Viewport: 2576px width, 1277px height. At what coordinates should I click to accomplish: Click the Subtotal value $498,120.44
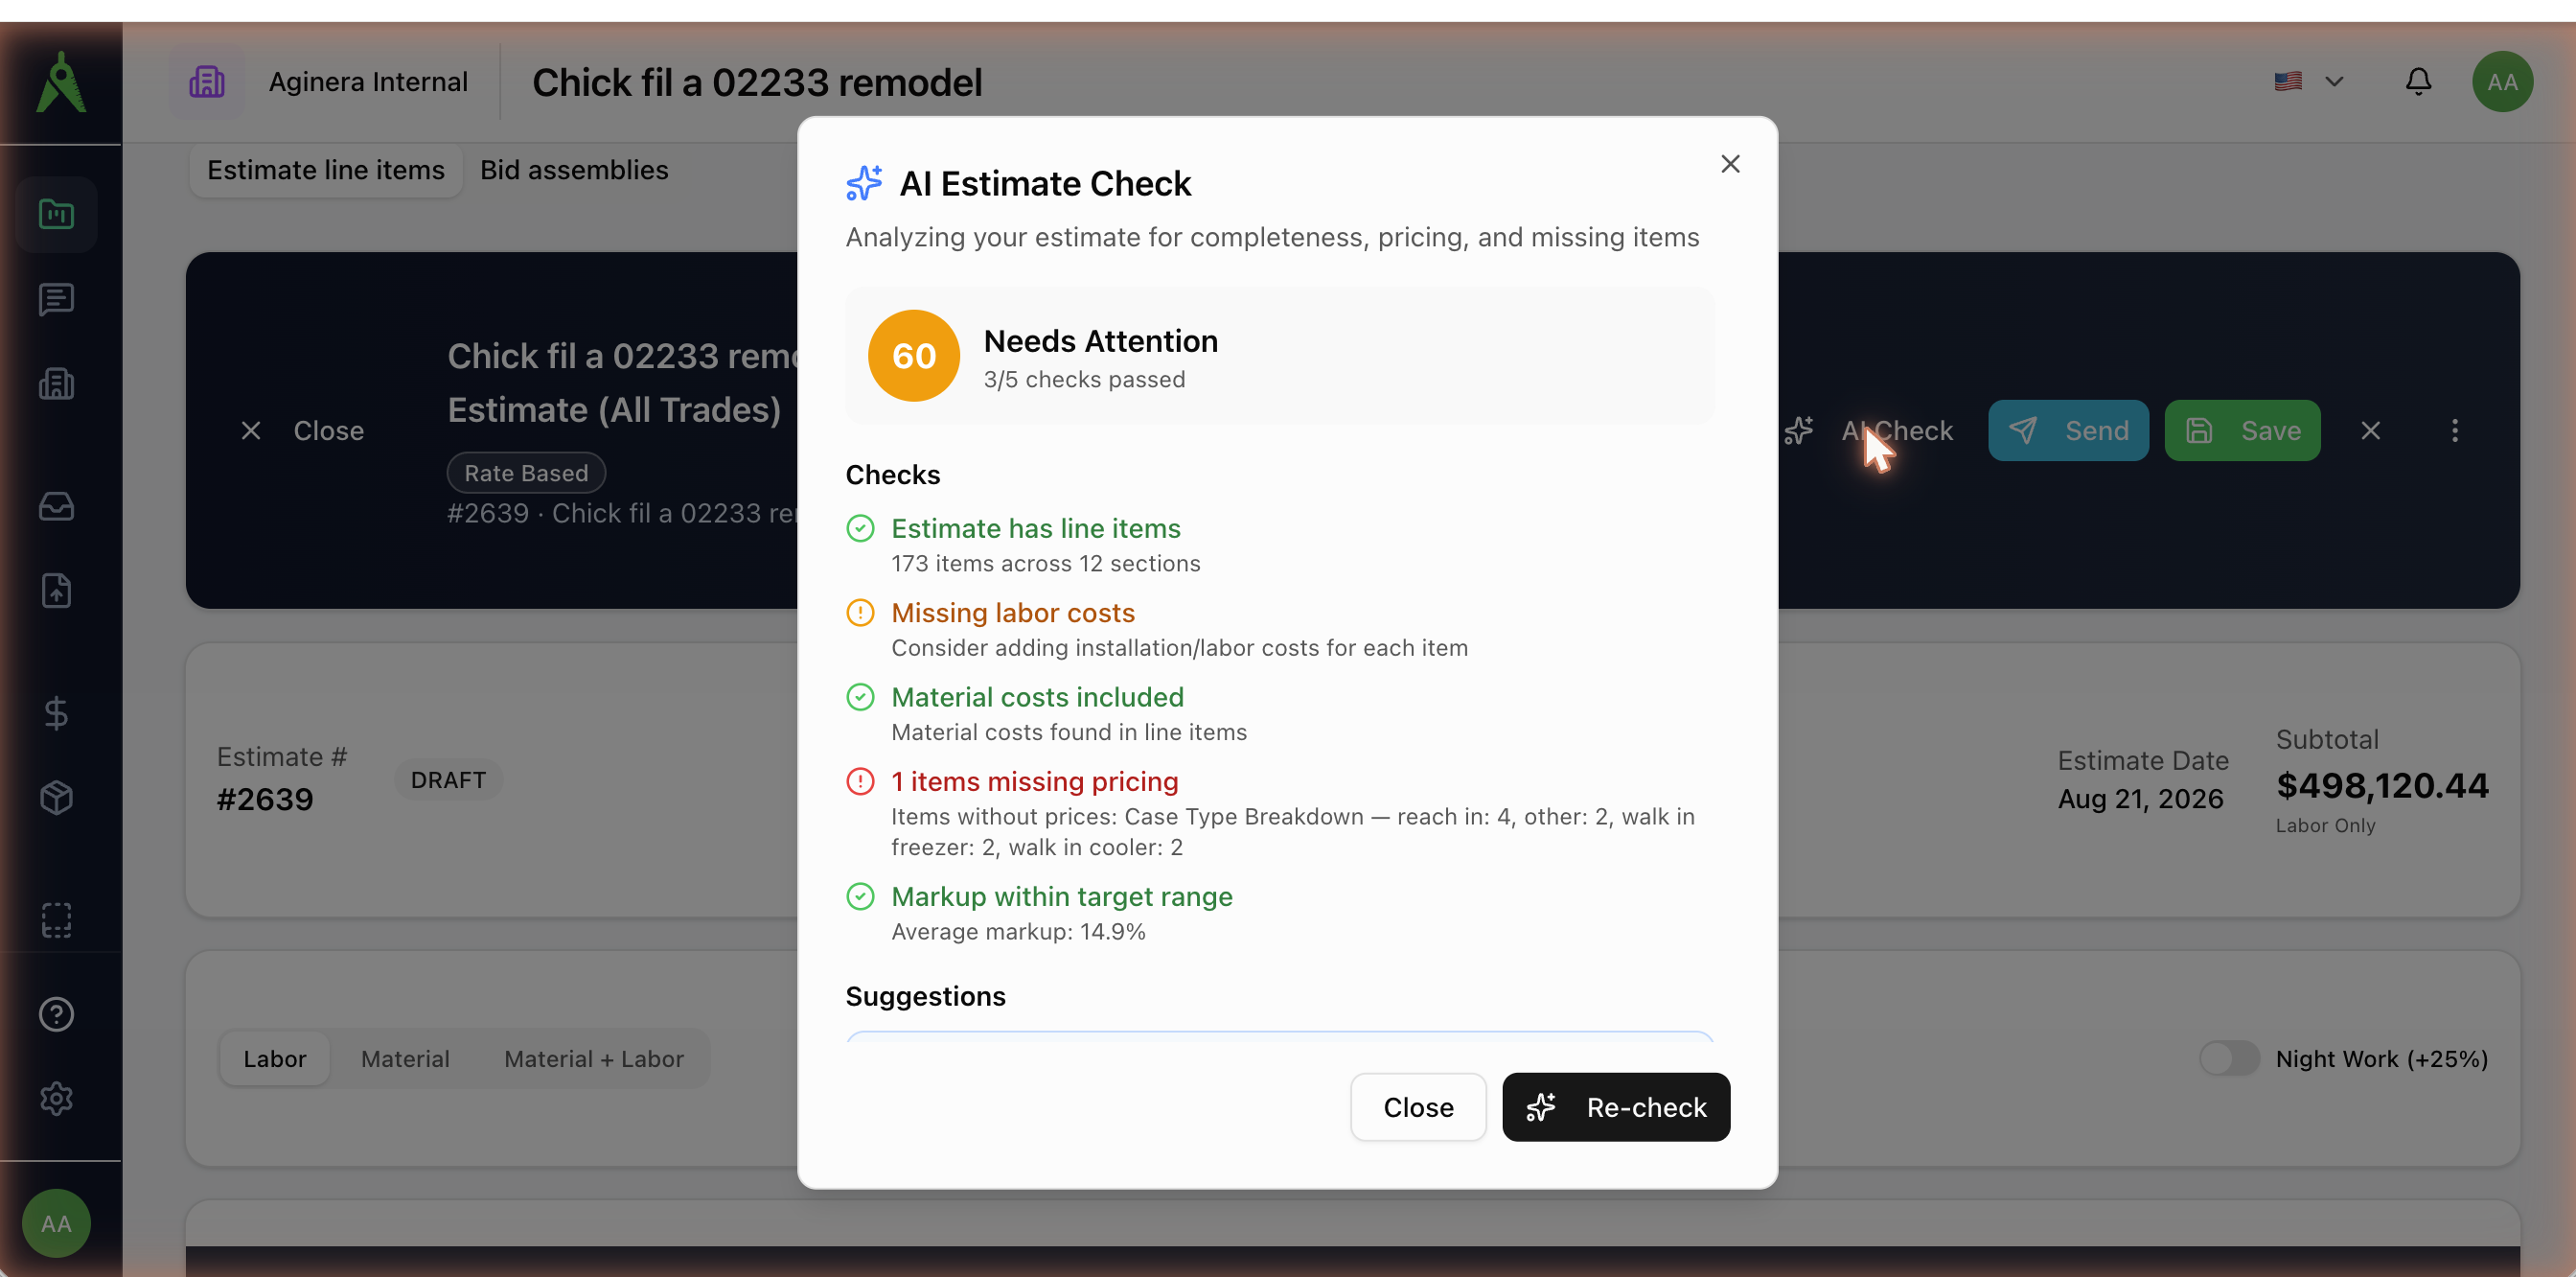pyautogui.click(x=2382, y=785)
